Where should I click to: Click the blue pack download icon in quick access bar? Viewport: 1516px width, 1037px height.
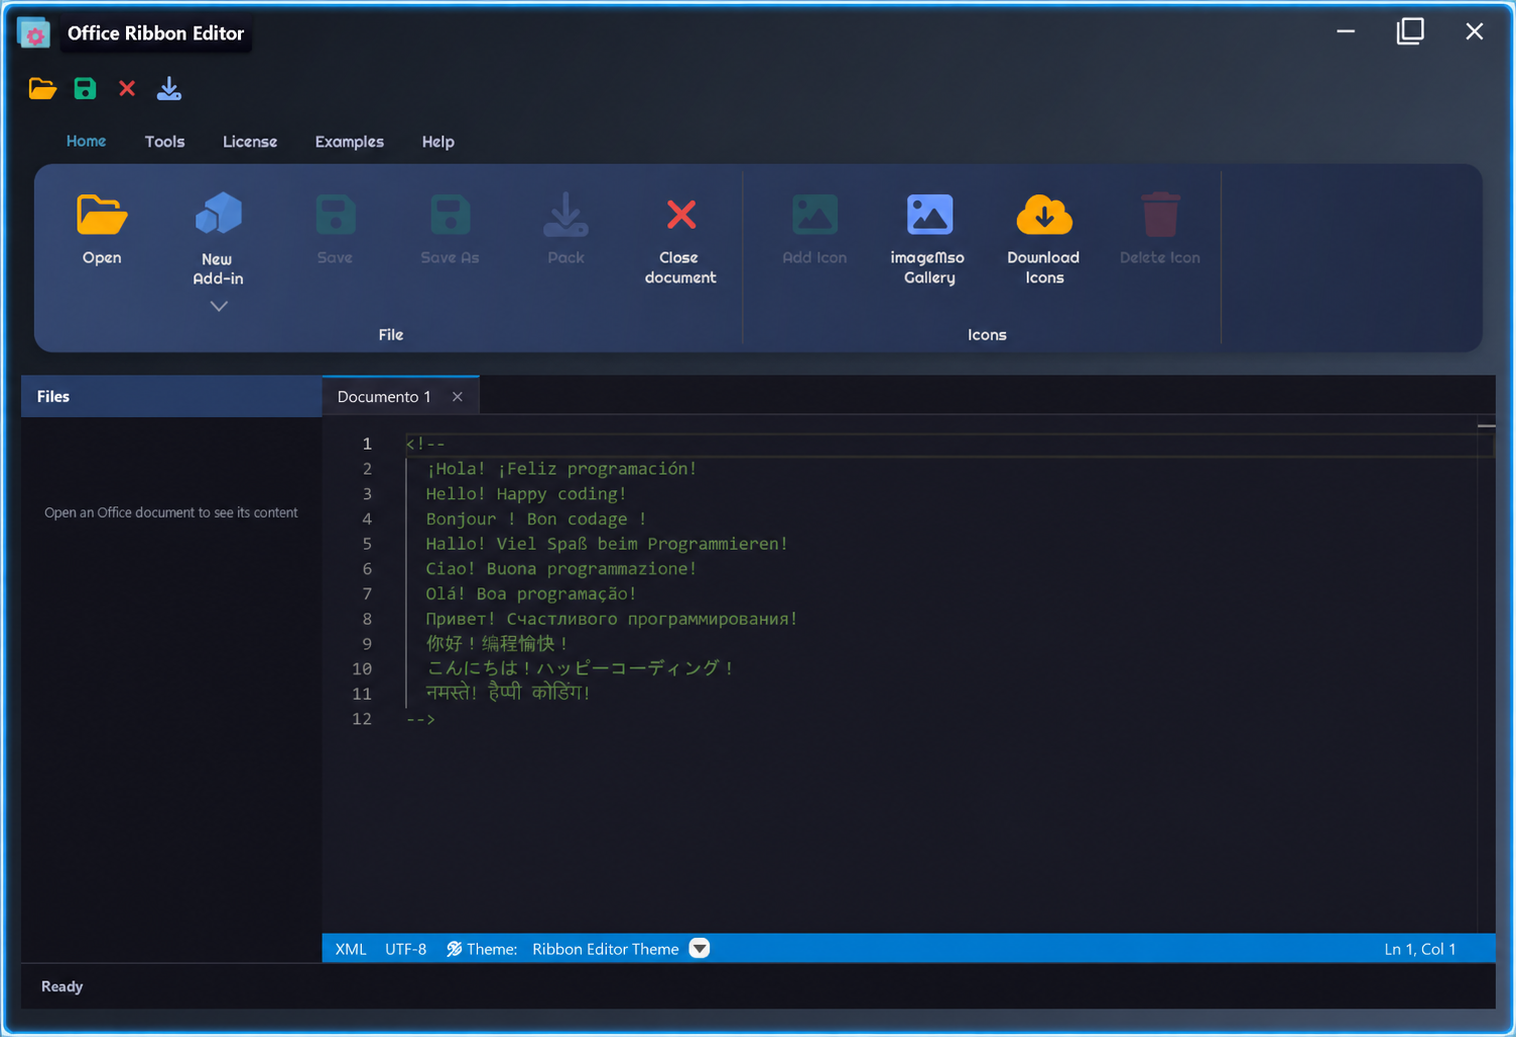pyautogui.click(x=169, y=89)
